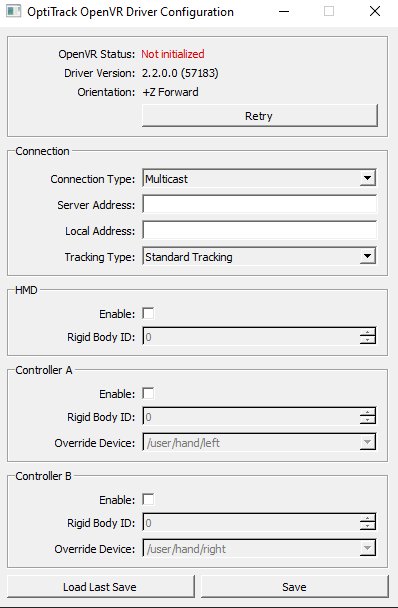This screenshot has height=608, width=398.
Task: Click the OptiTrack app icon in title bar
Action: (13, 12)
